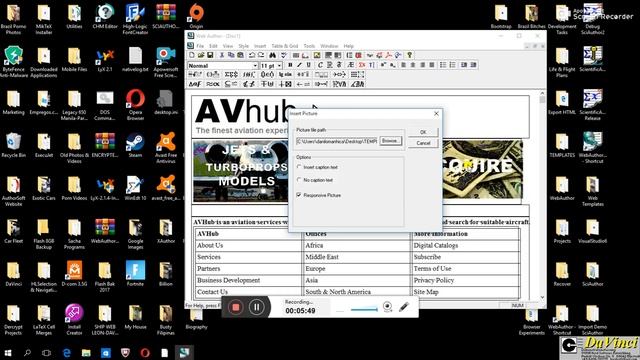Click the red PDF export icon
The image size is (640, 360).
[x=389, y=55]
